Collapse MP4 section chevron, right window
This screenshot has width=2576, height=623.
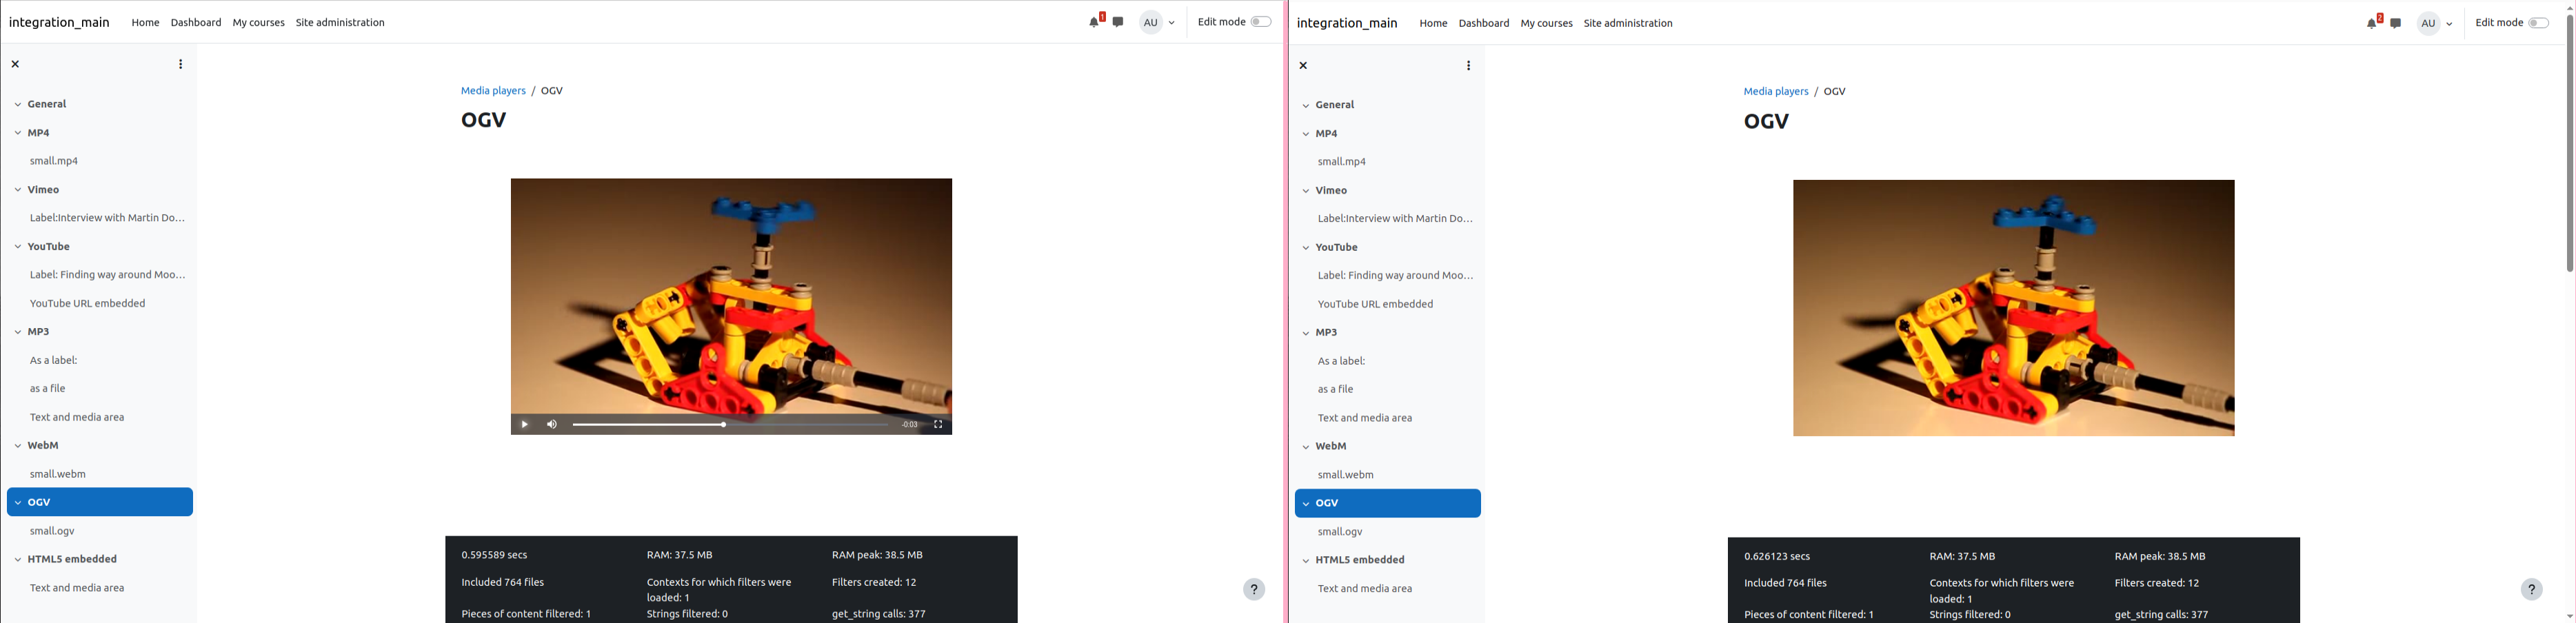tap(1305, 133)
